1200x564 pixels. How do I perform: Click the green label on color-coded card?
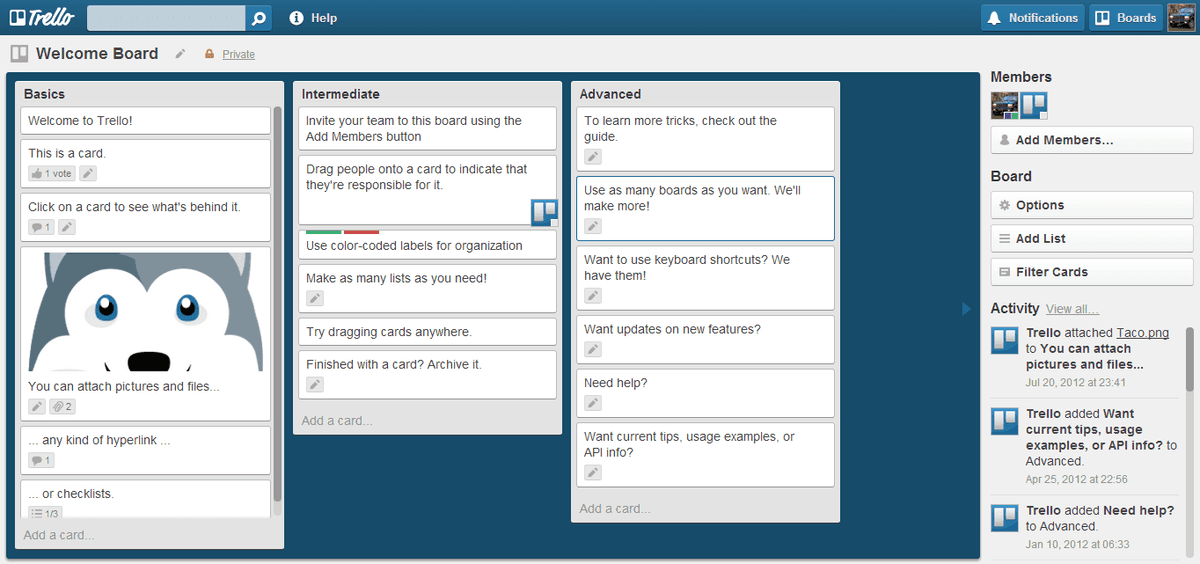click(323, 232)
